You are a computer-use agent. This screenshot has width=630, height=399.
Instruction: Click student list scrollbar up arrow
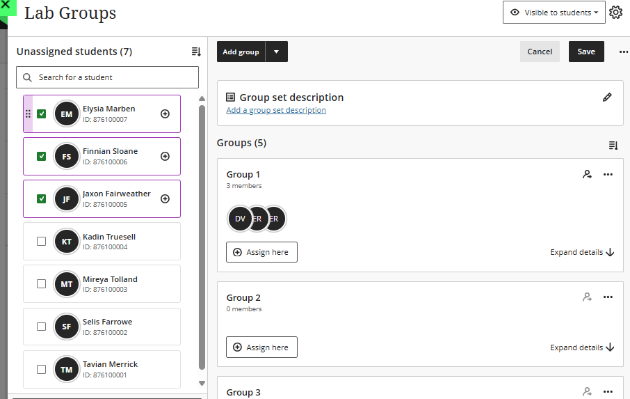202,98
